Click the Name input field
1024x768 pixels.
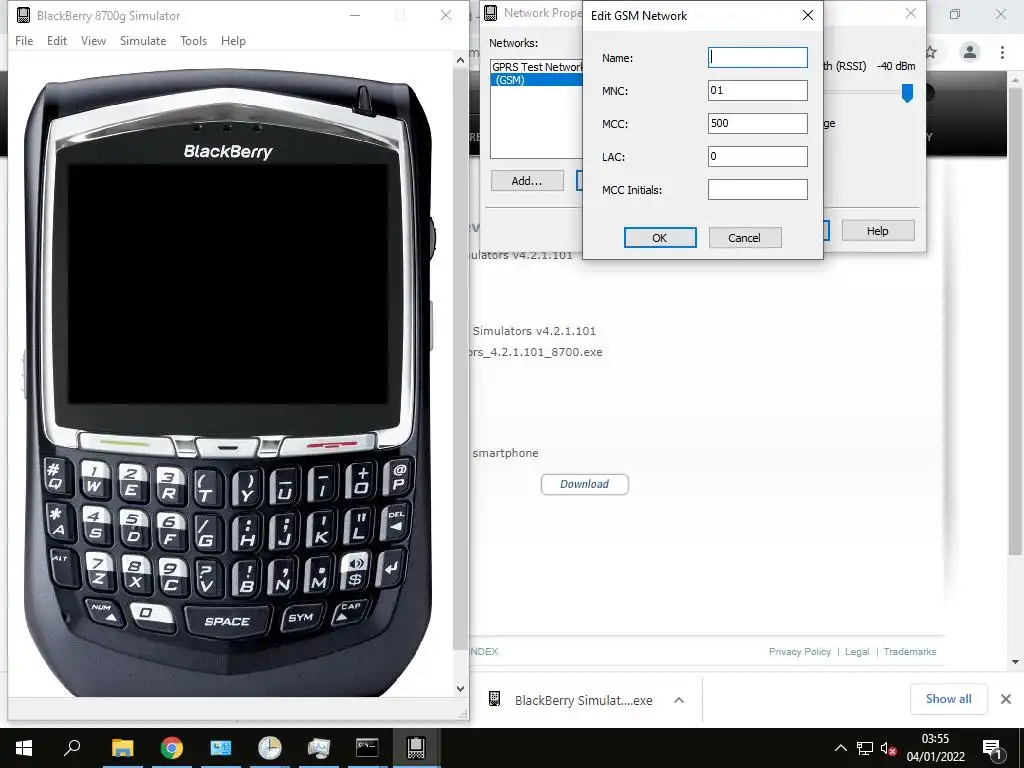(758, 57)
